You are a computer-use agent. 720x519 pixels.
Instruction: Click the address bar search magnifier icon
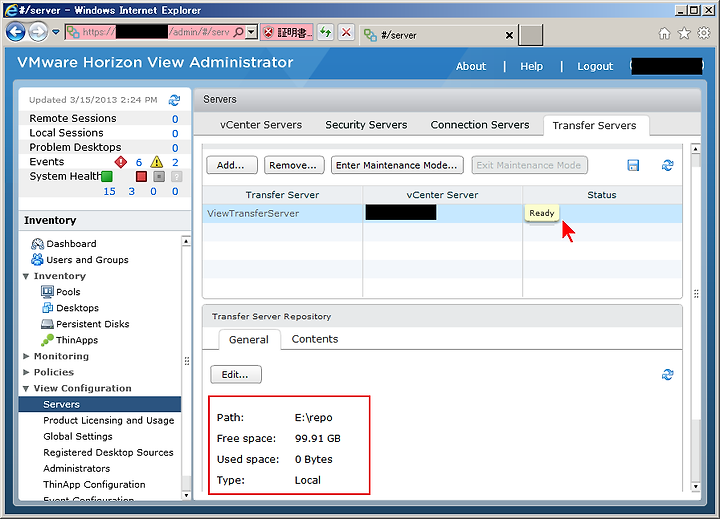coord(238,32)
